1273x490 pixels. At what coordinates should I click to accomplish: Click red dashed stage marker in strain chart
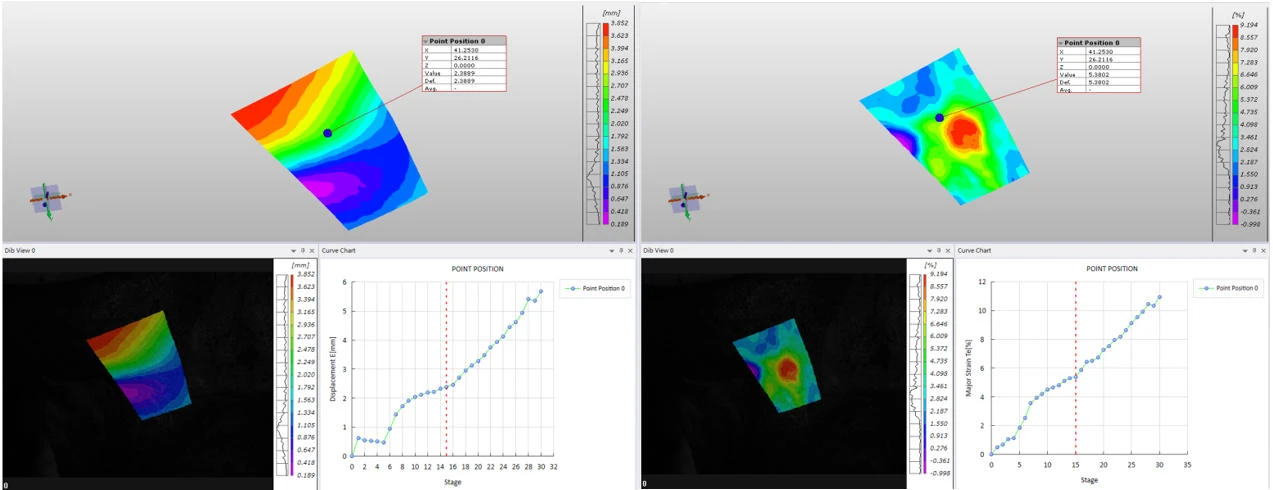1076,368
